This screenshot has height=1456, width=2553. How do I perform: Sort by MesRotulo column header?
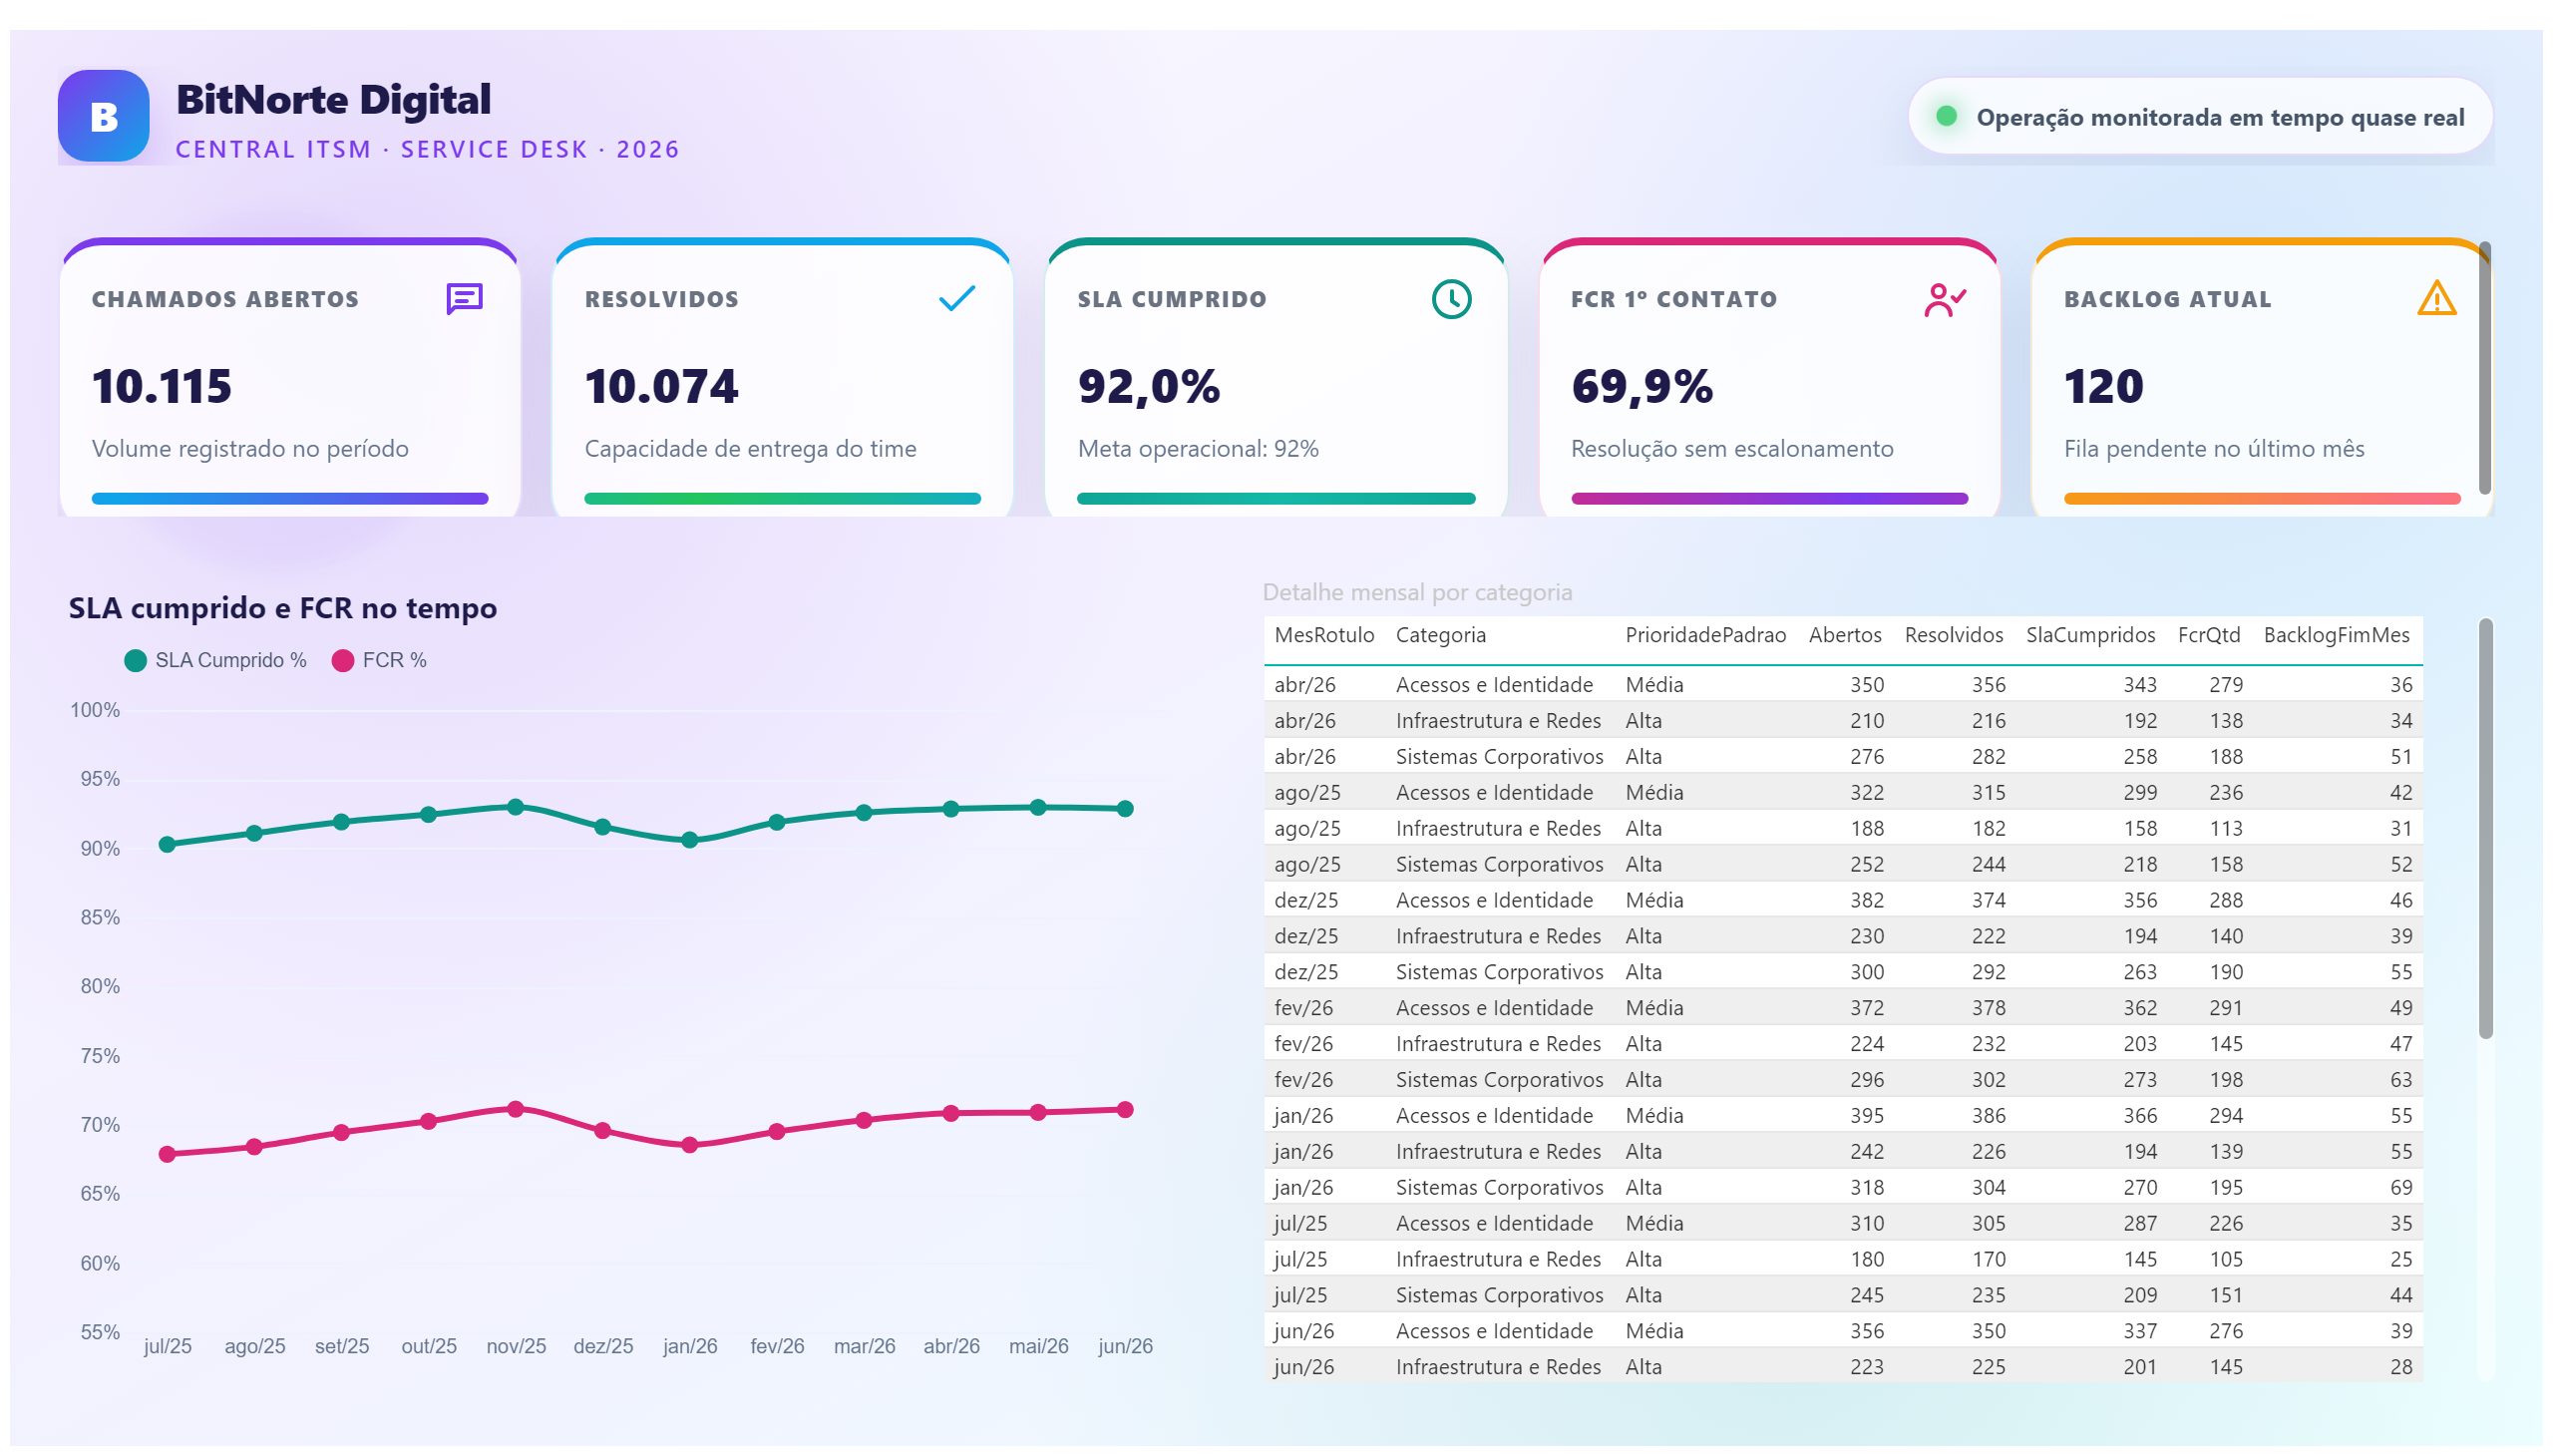click(1323, 635)
